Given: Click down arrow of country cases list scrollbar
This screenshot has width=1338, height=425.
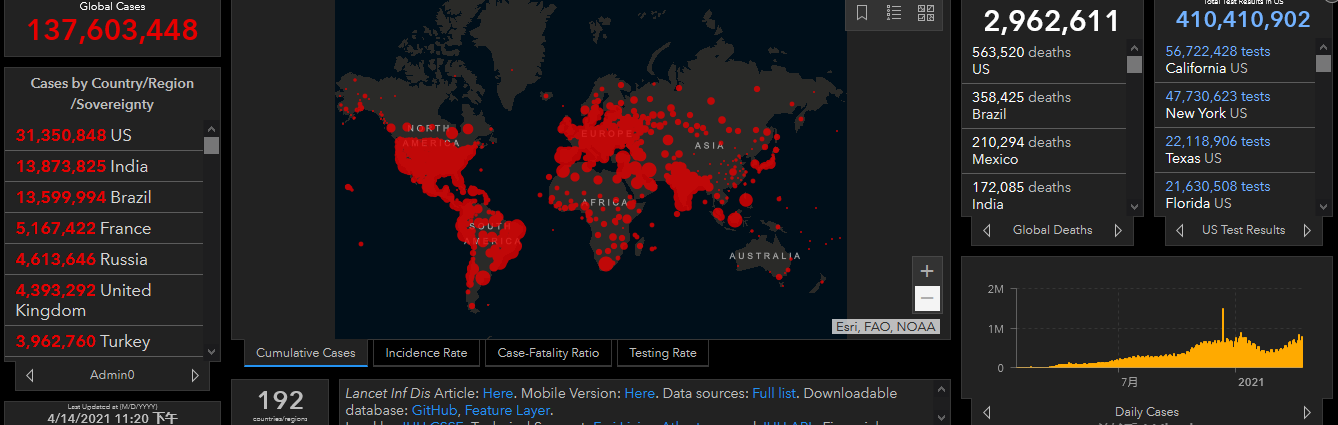Looking at the screenshot, I should (211, 352).
